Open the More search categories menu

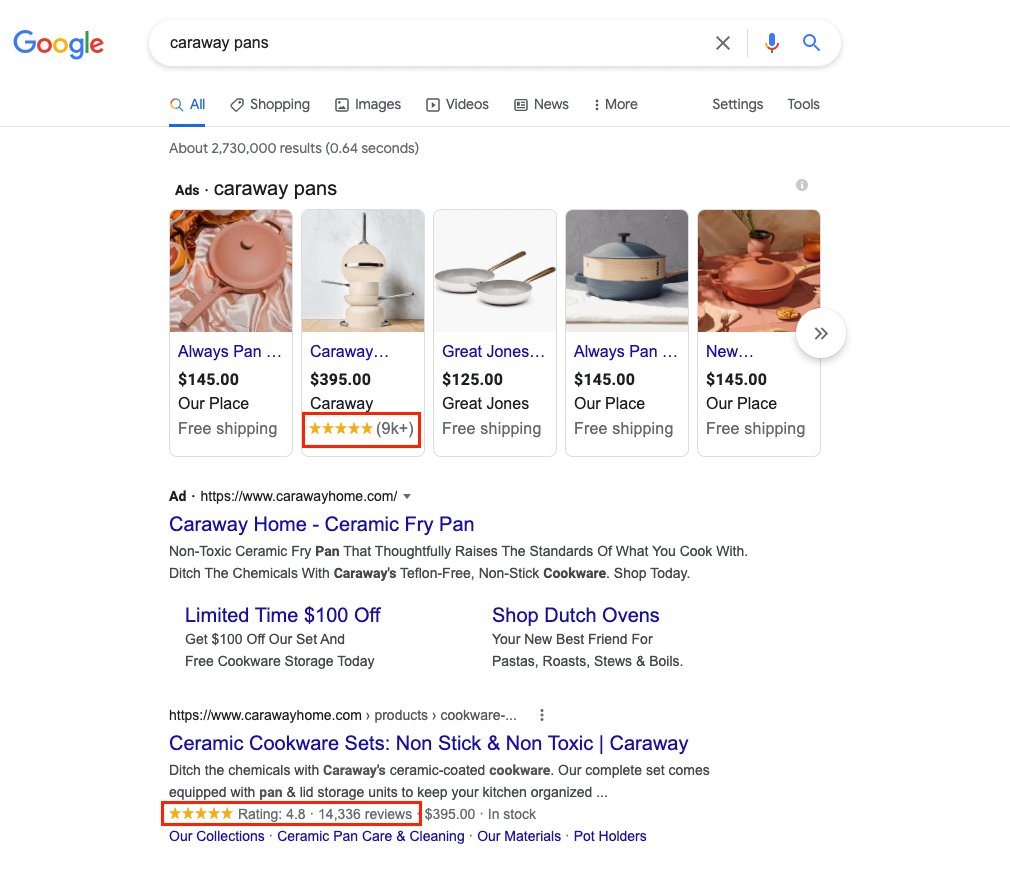615,104
